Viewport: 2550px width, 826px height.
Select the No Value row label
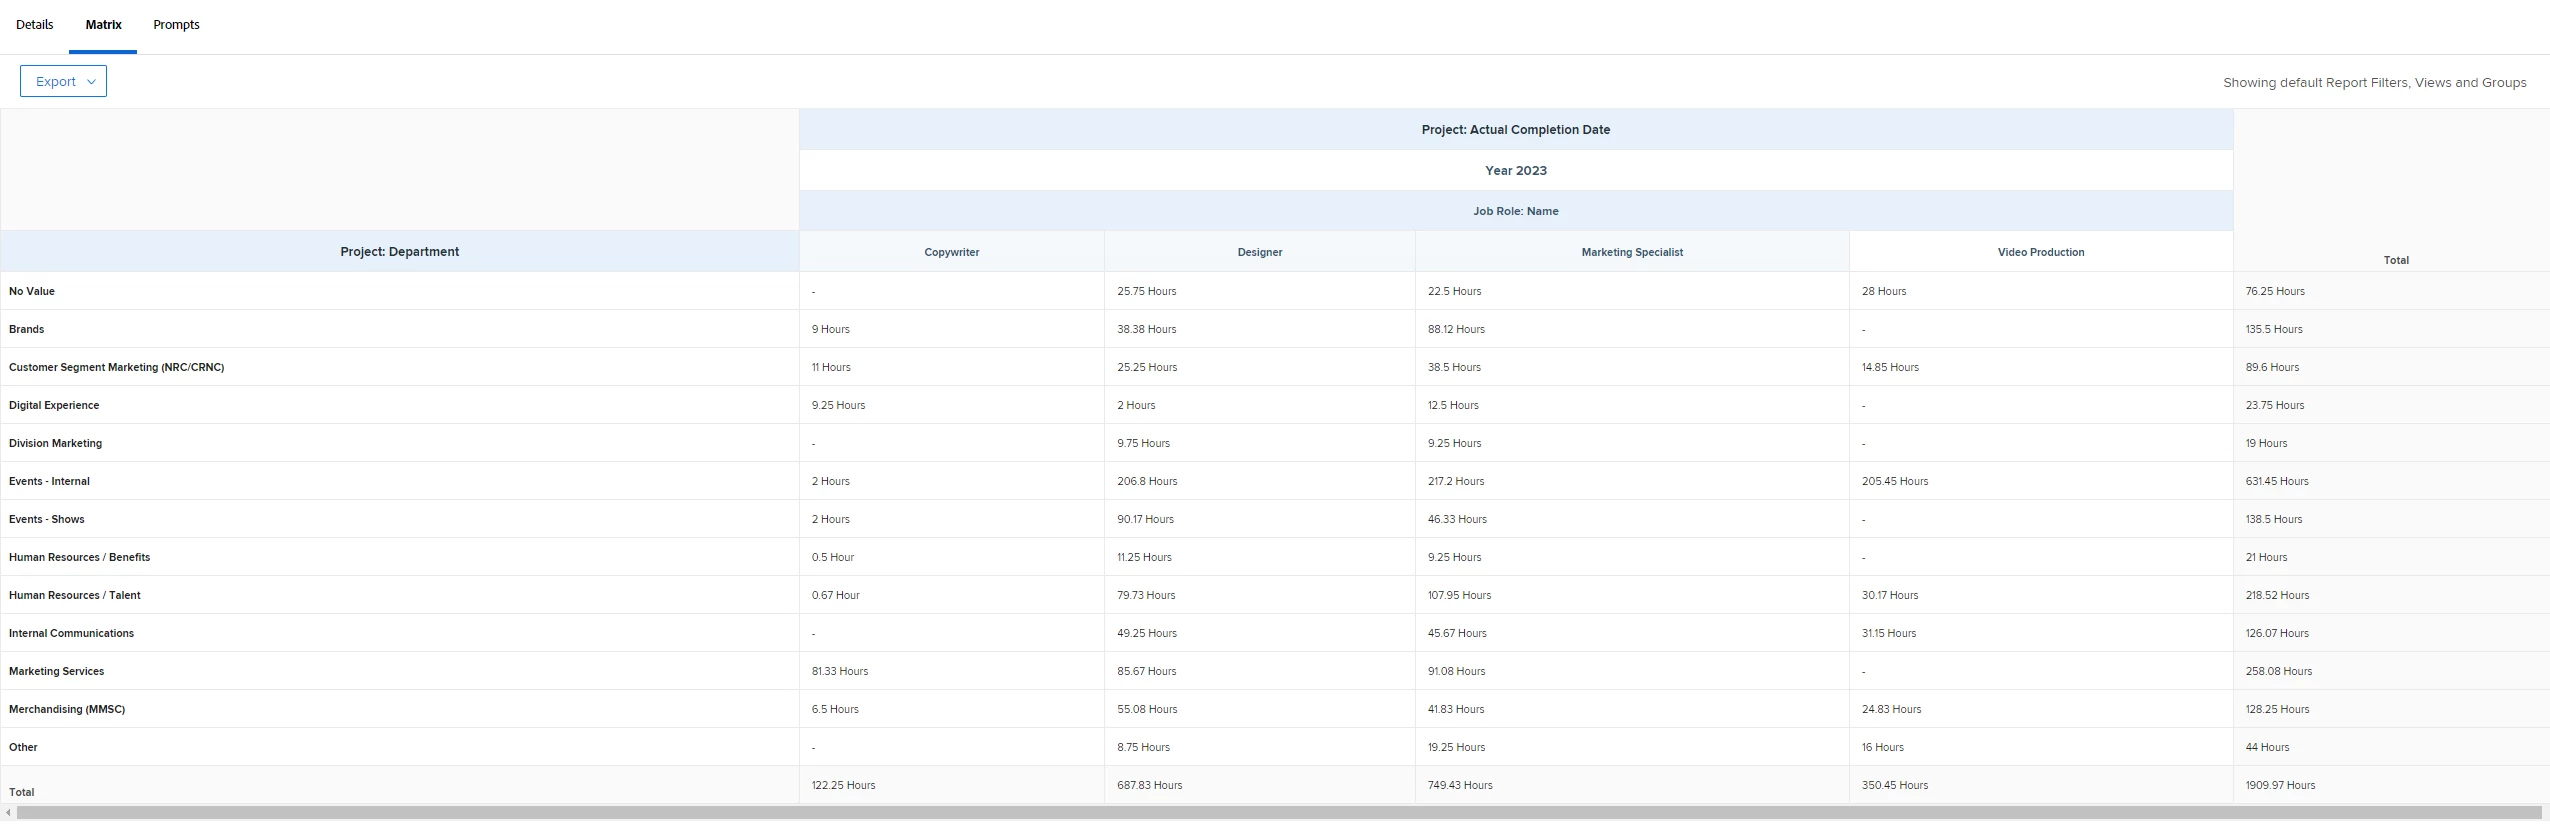32,291
